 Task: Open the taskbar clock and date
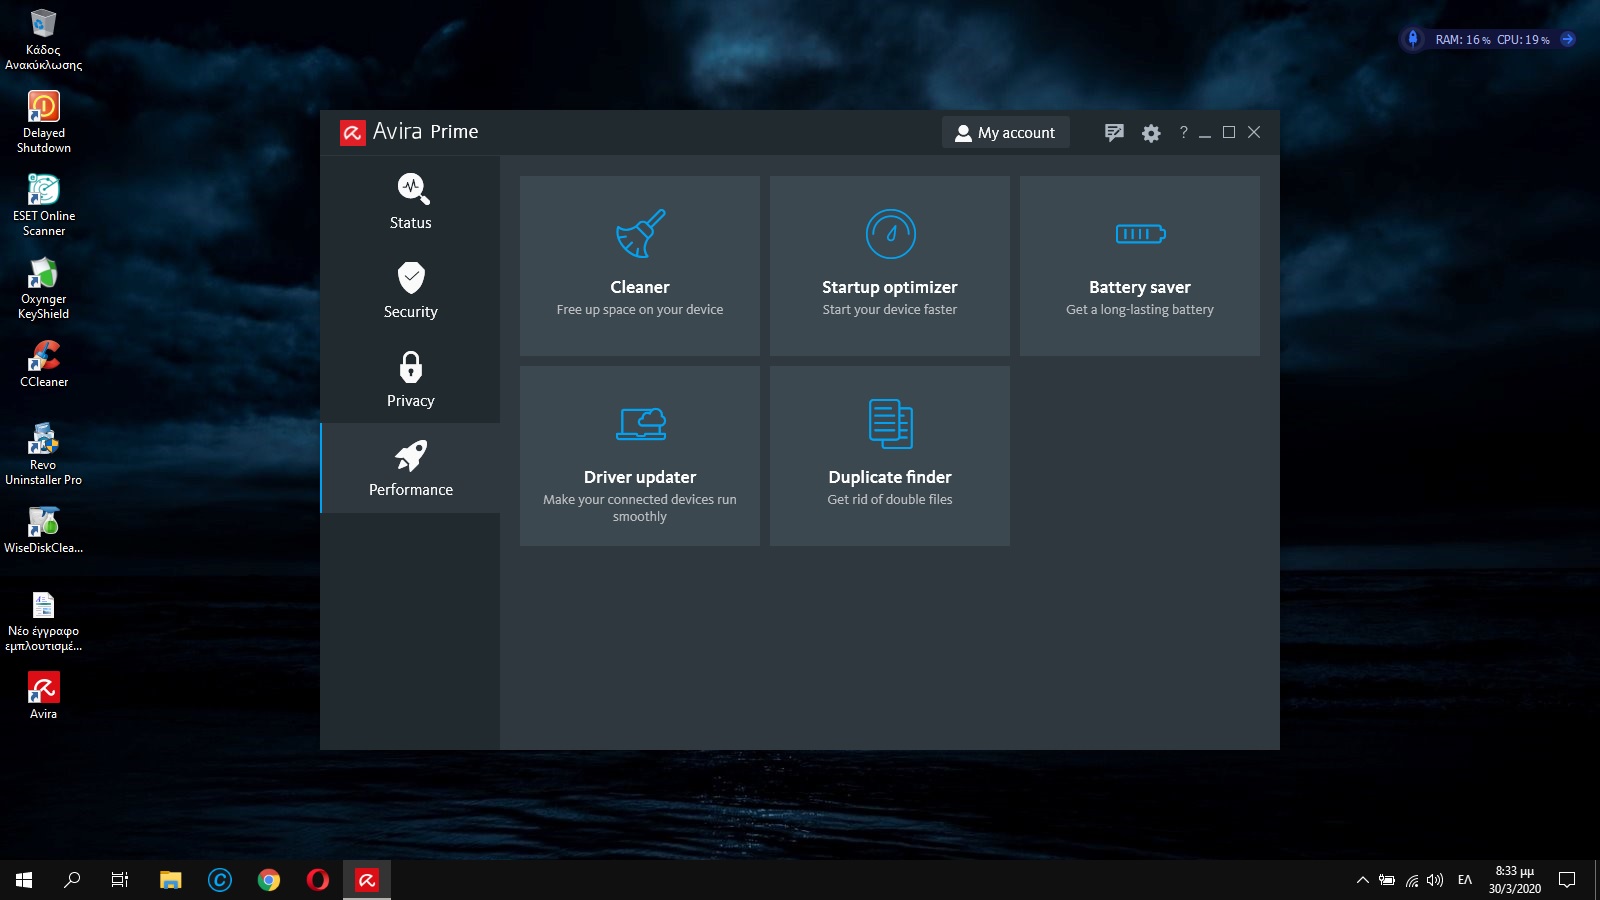pos(1514,880)
